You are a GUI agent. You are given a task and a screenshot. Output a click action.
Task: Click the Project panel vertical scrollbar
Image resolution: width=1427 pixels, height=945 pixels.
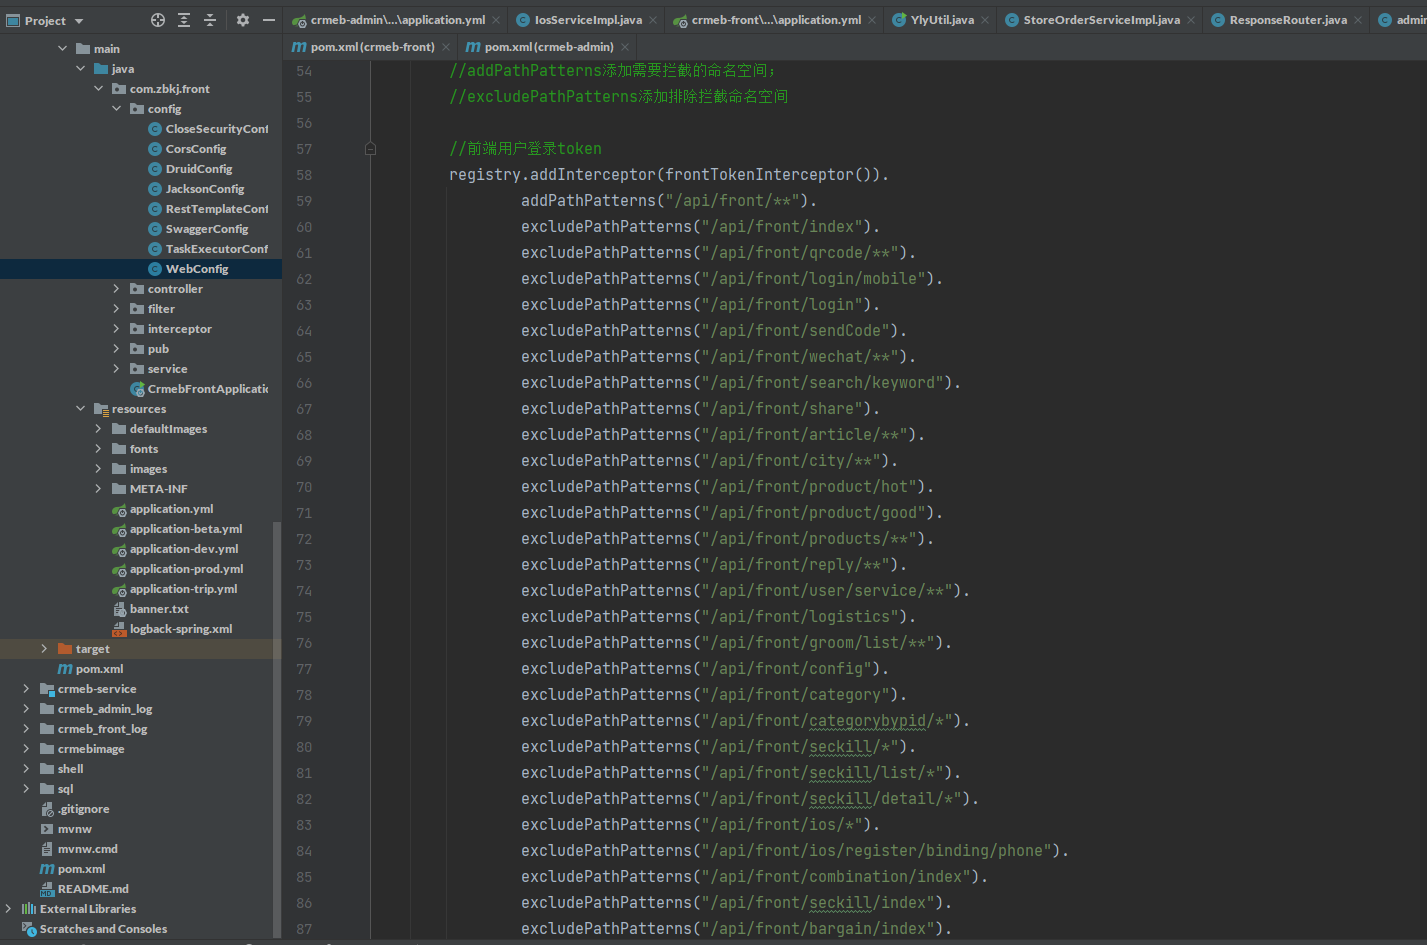277,730
